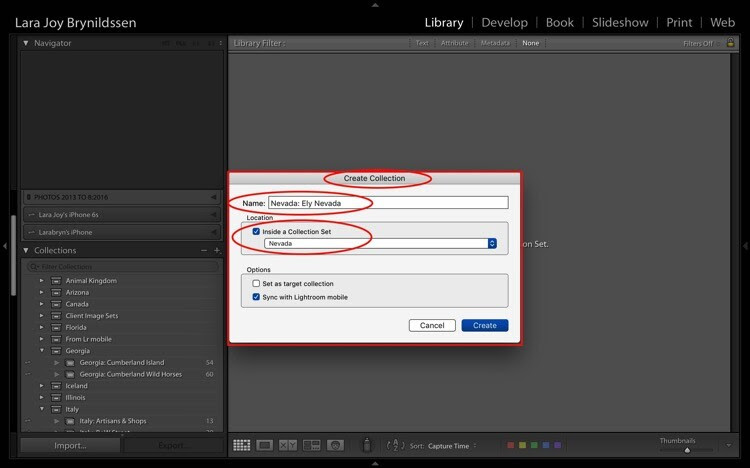Open Survey view in toolbar

[311, 446]
